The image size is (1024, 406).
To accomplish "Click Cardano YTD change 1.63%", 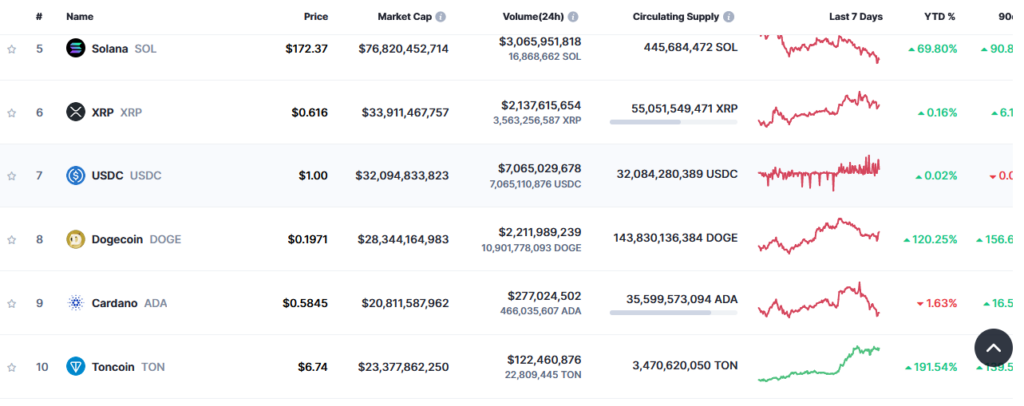I will [937, 304].
